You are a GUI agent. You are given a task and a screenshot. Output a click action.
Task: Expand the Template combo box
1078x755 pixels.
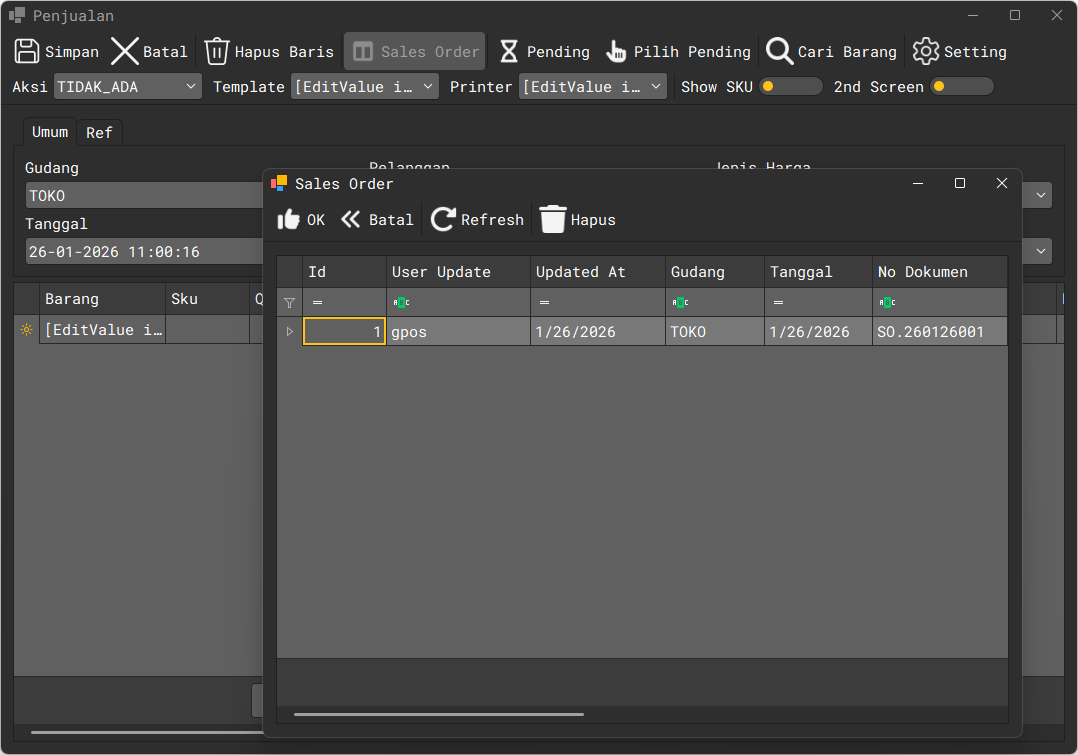coord(365,87)
